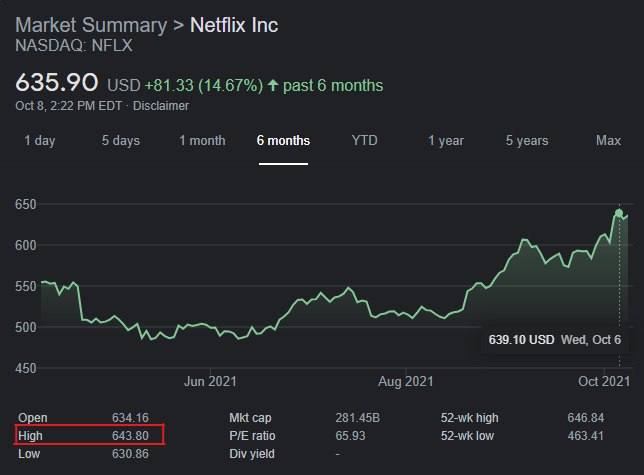Click the P/E ratio label
The image size is (644, 475).
coord(252,436)
